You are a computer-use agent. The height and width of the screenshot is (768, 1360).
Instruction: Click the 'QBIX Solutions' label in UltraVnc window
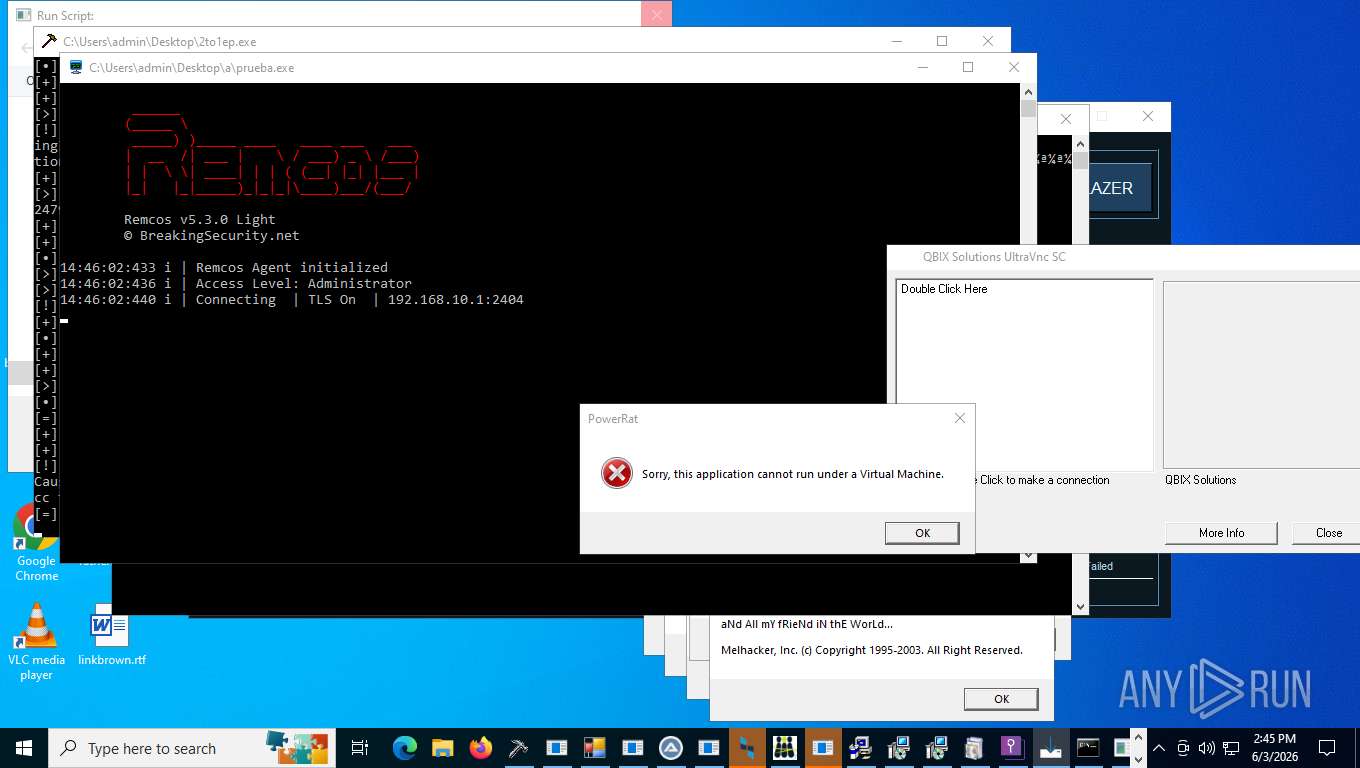1200,480
